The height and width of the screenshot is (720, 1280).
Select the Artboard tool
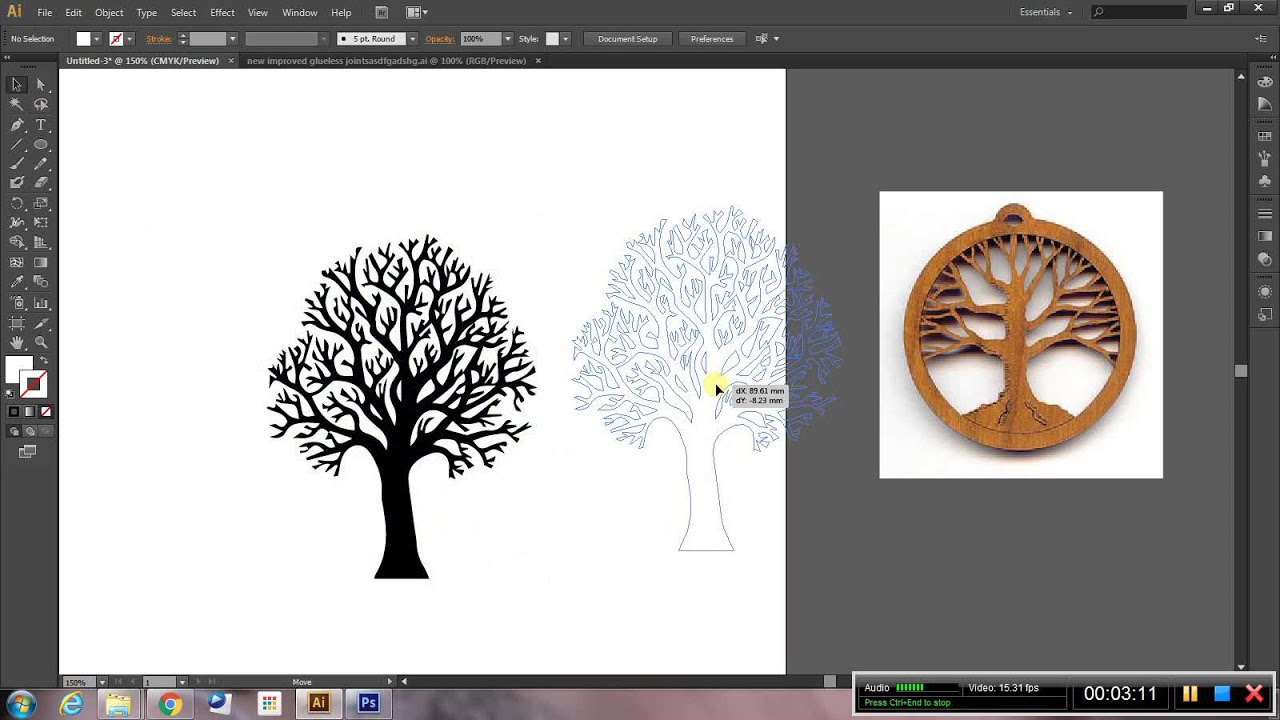[x=17, y=323]
